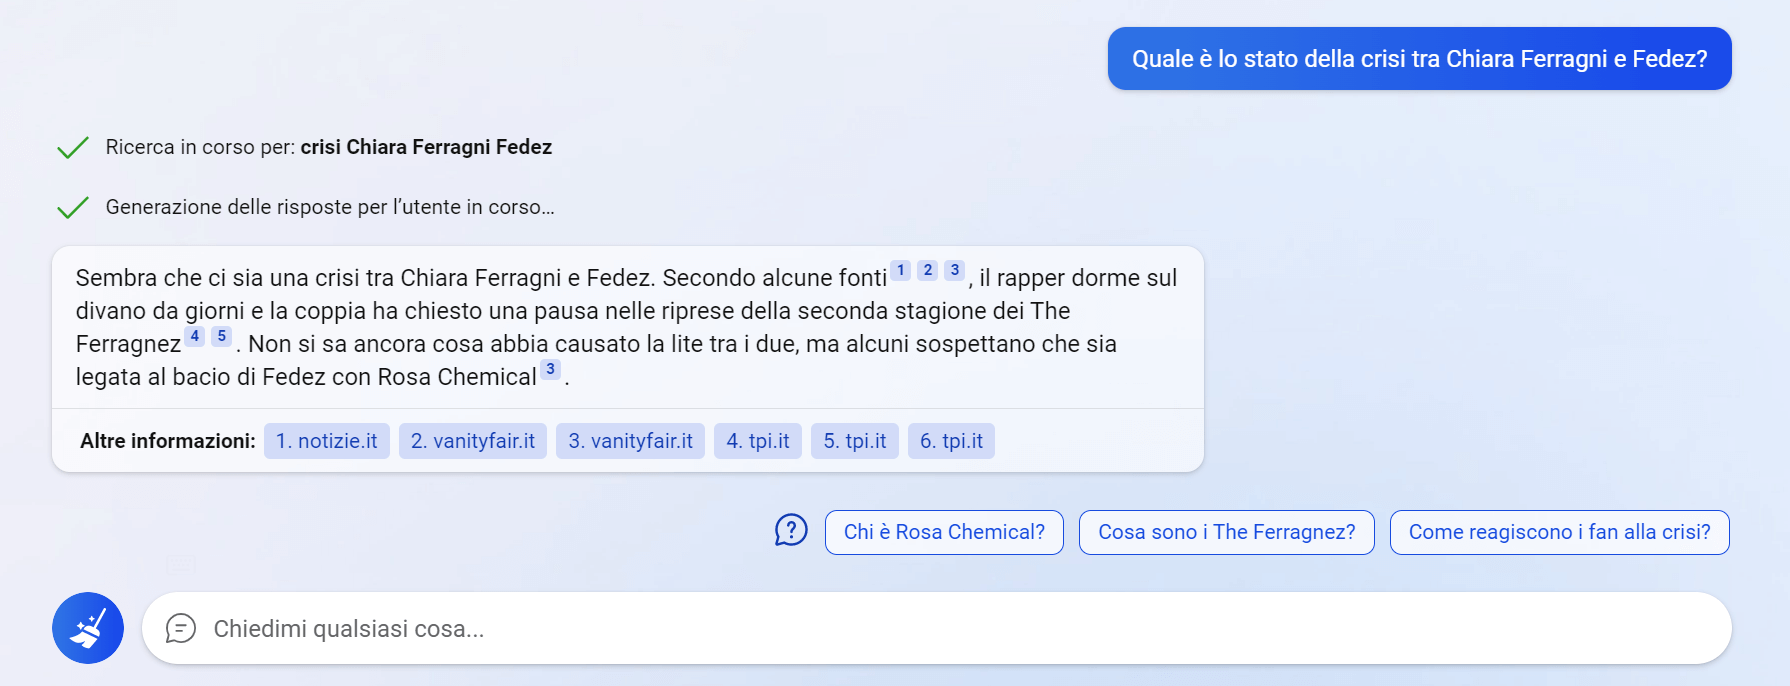Open citation 3 superscript after 'Rosa Chemical'
The height and width of the screenshot is (686, 1790).
(550, 369)
